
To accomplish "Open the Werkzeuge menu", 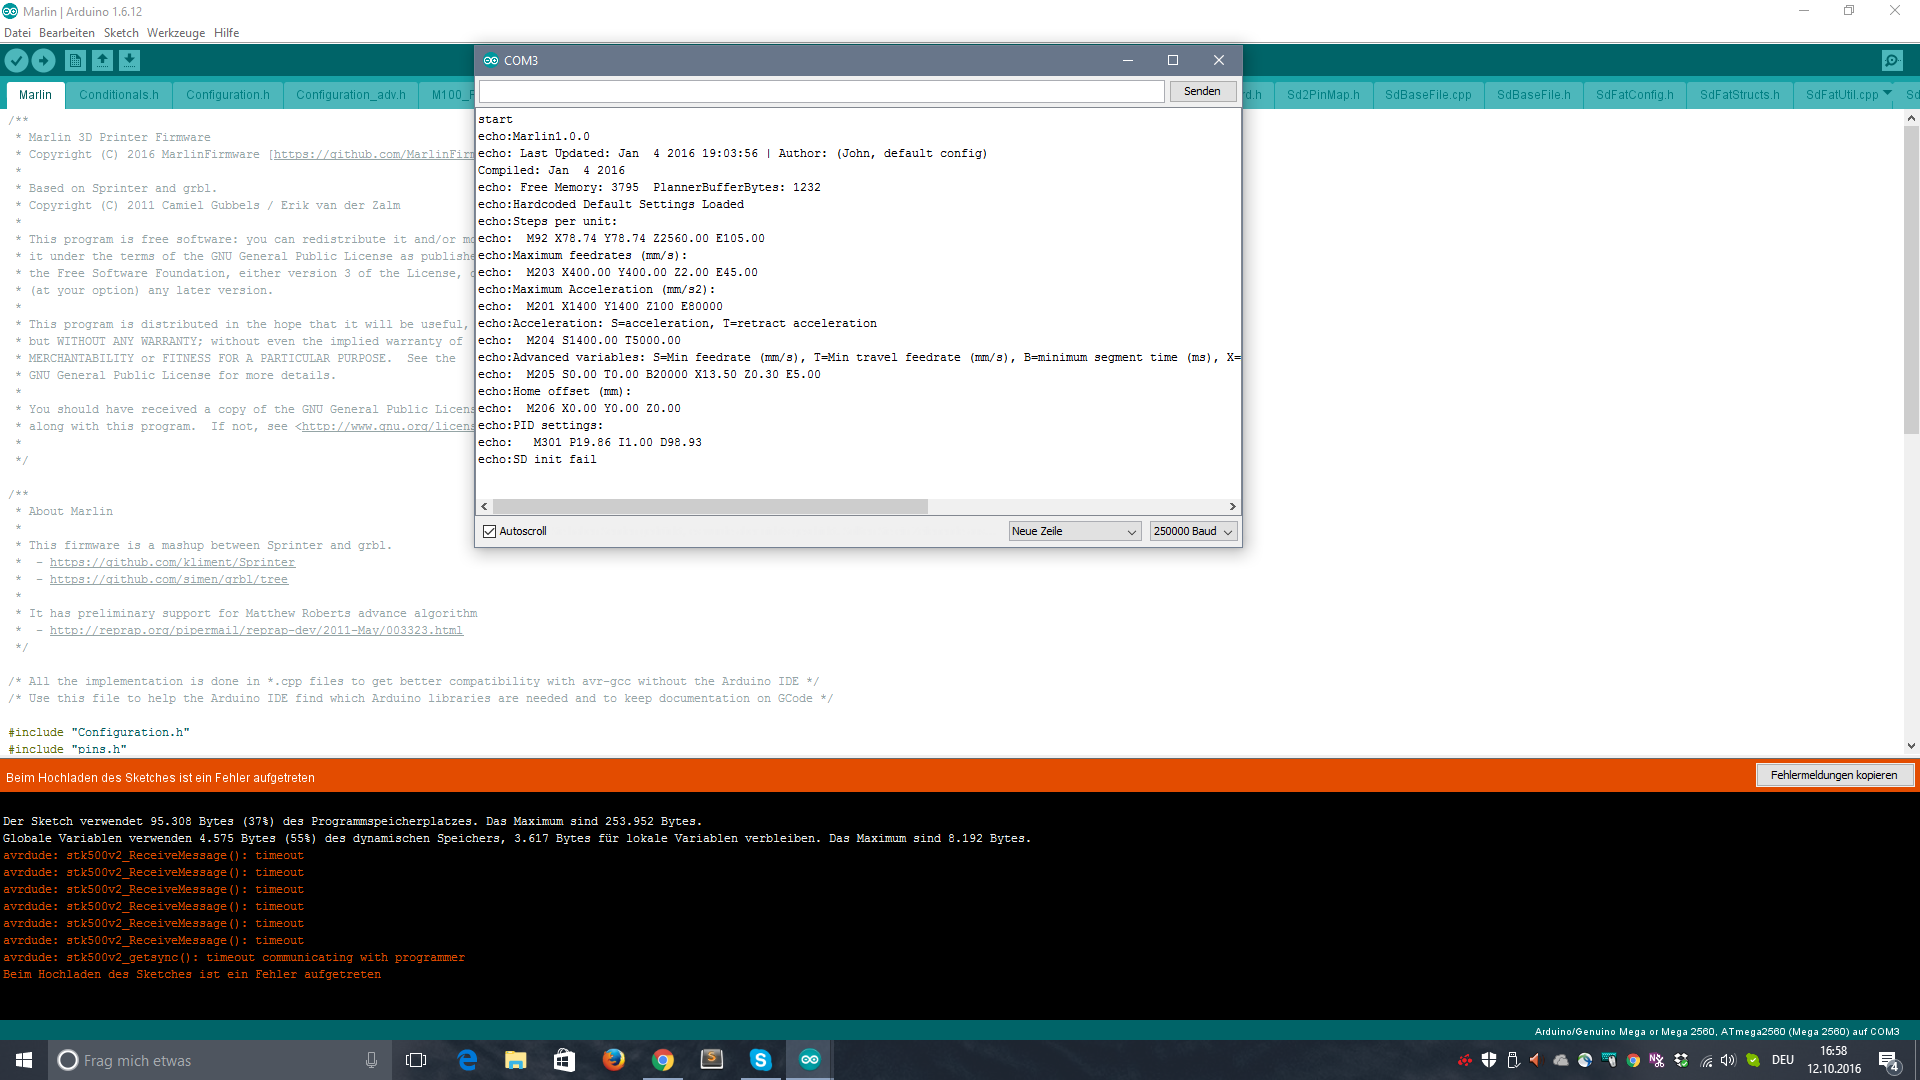I will [x=175, y=33].
